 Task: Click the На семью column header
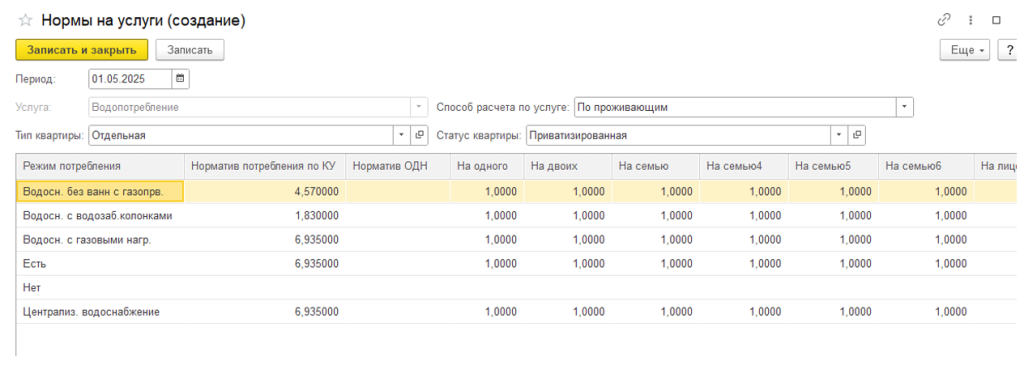tap(656, 166)
